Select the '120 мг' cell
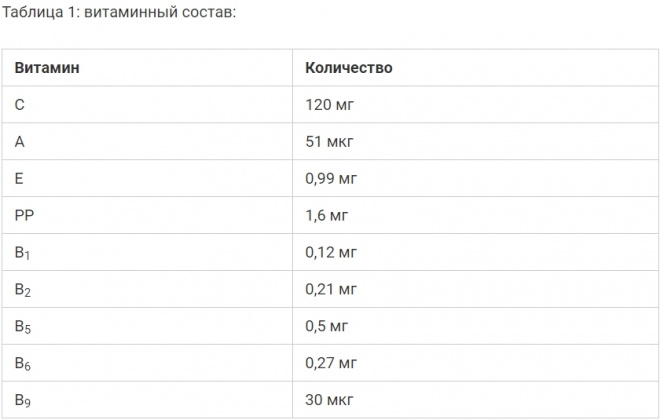This screenshot has width=660, height=420. [330, 104]
